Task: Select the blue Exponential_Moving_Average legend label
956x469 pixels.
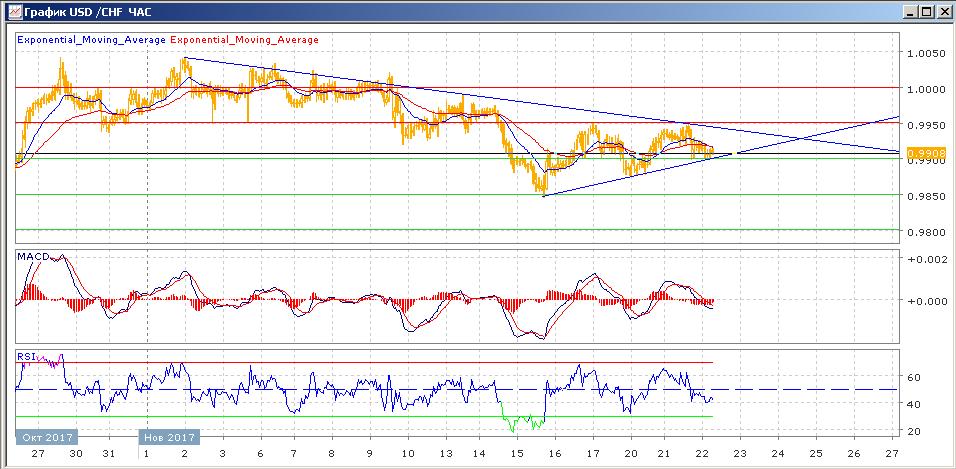Action: [x=91, y=40]
